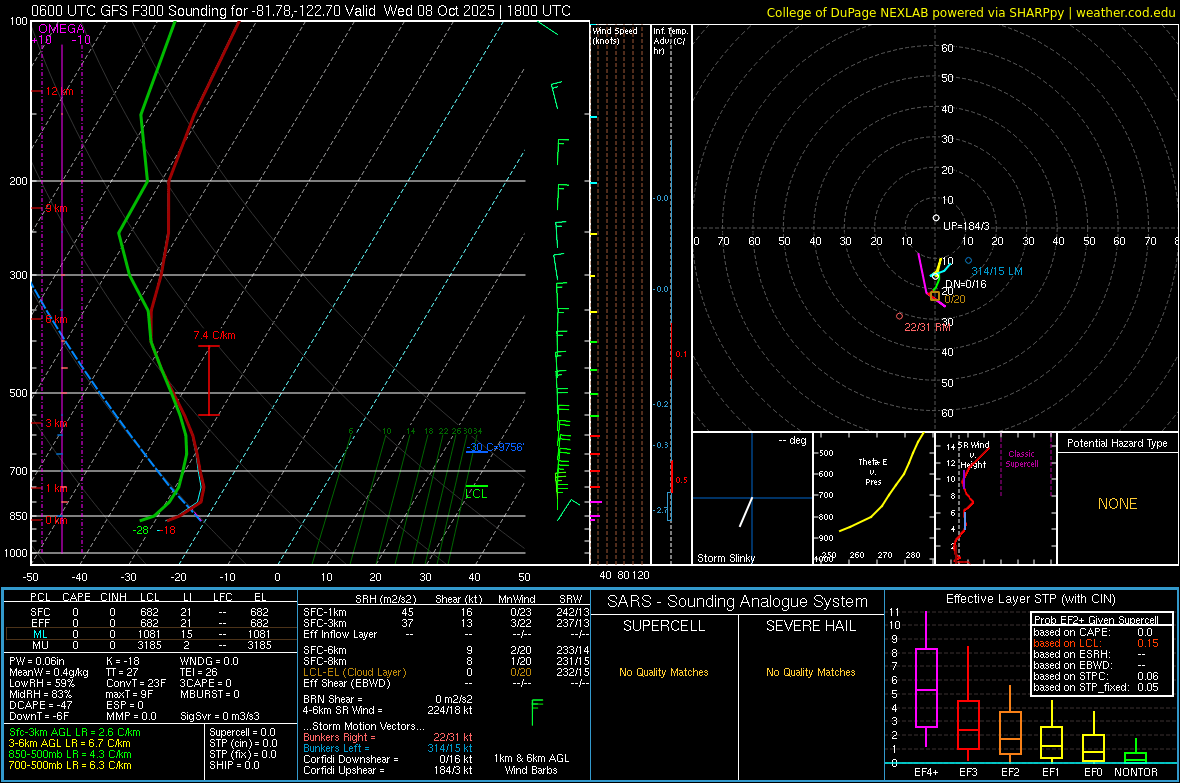This screenshot has width=1180, height=783.
Task: Select the highlighted ML parcel row
Action: click(x=150, y=634)
